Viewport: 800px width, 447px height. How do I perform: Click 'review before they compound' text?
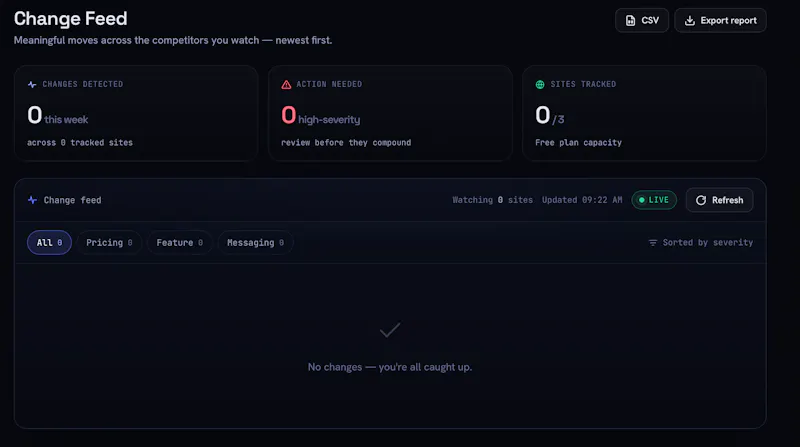tap(346, 142)
